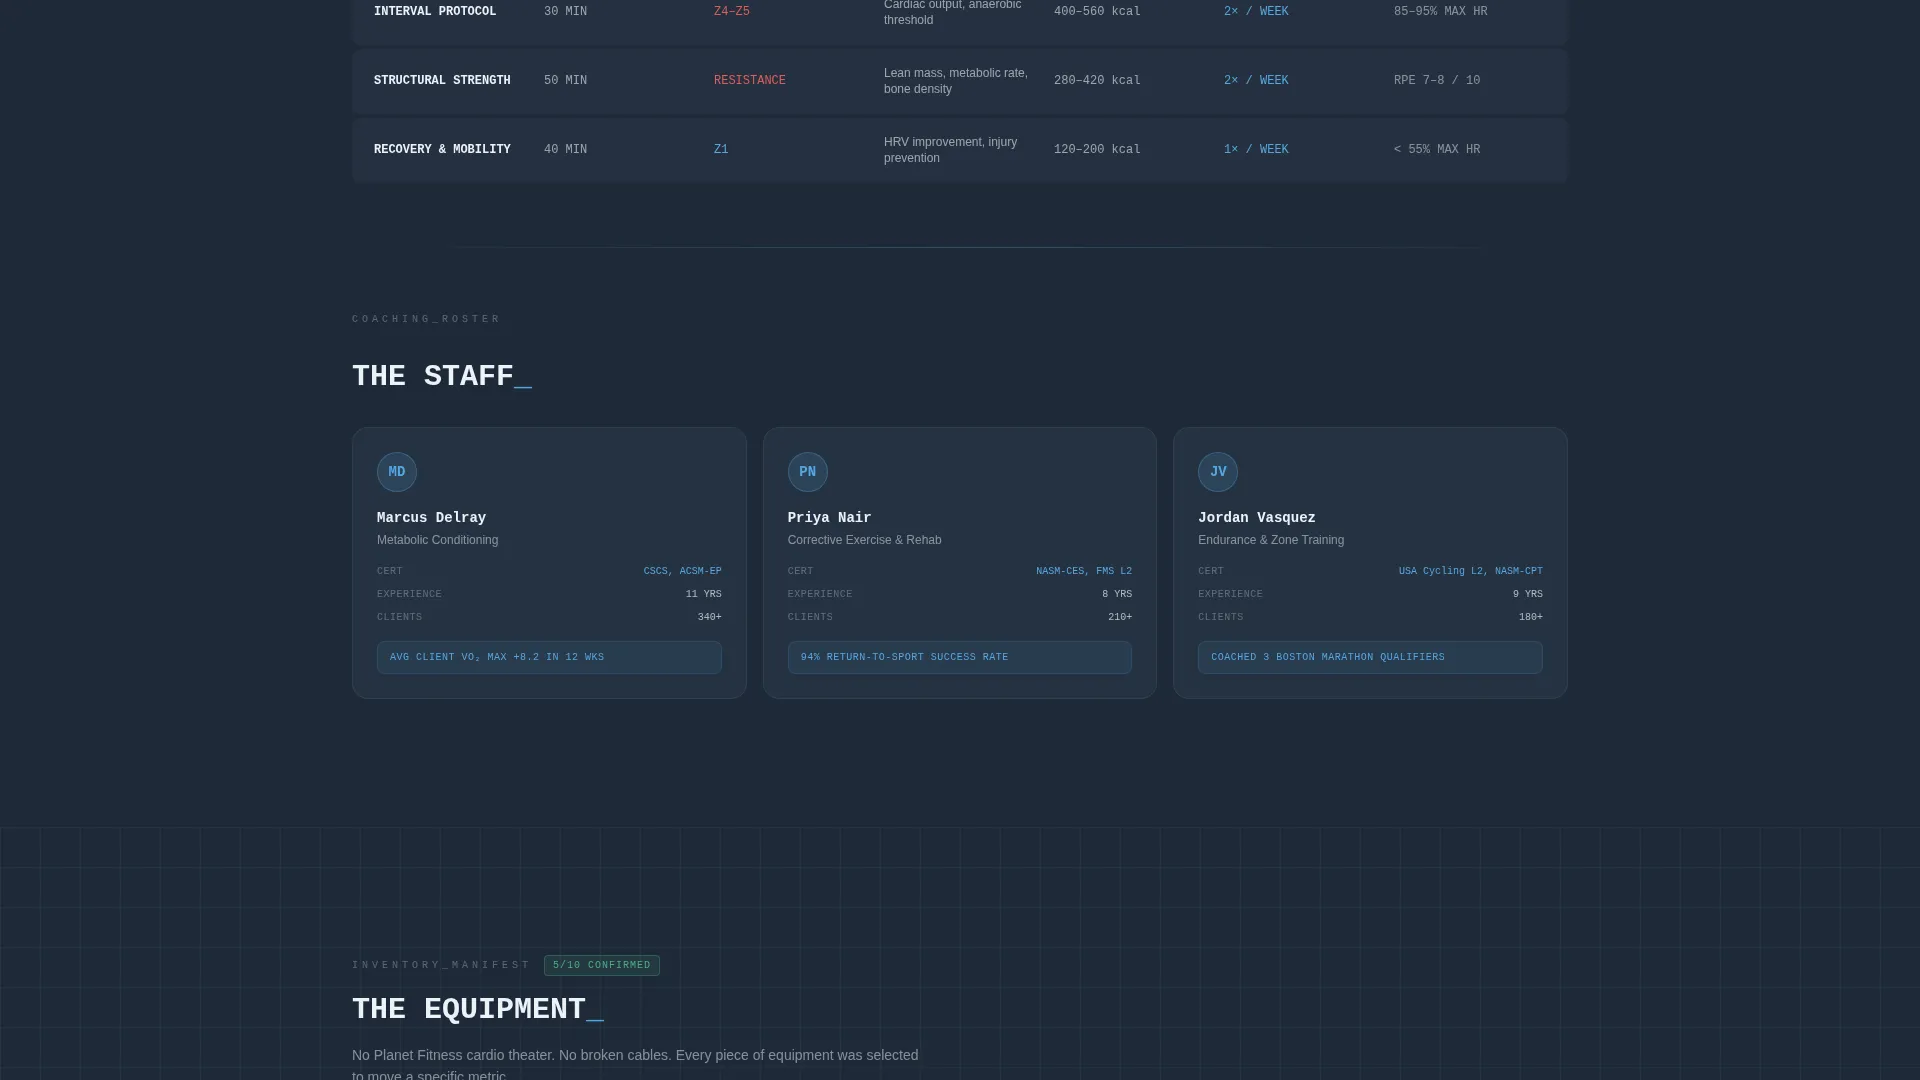Click Priya Nair's PN avatar
Screen dimensions: 1920x1080
(x=807, y=472)
